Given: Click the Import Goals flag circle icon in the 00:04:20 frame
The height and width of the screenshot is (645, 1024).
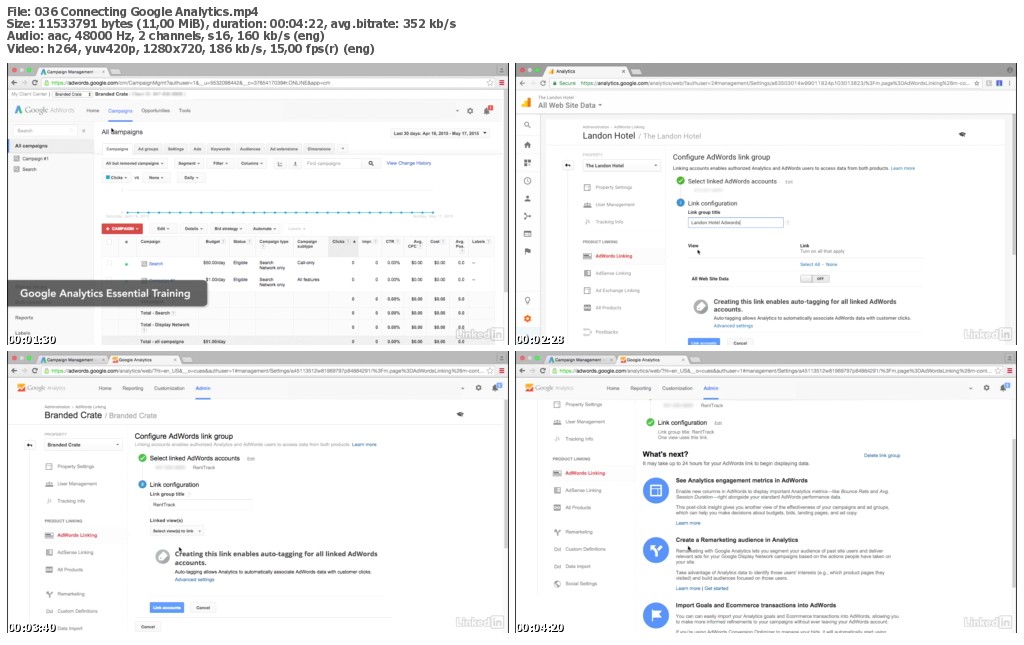Looking at the screenshot, I should [x=656, y=615].
